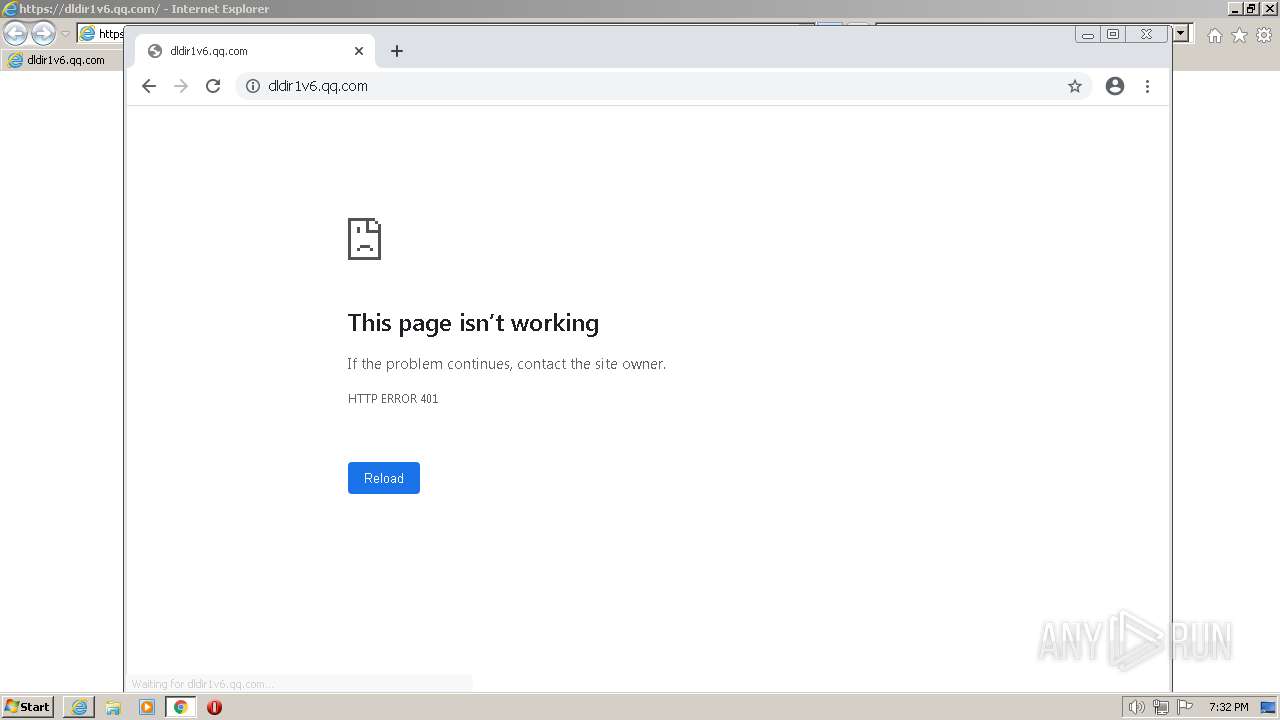Select the Internet Explorer dldir1v6.qq.com tab
The image size is (1280, 720).
64,60
